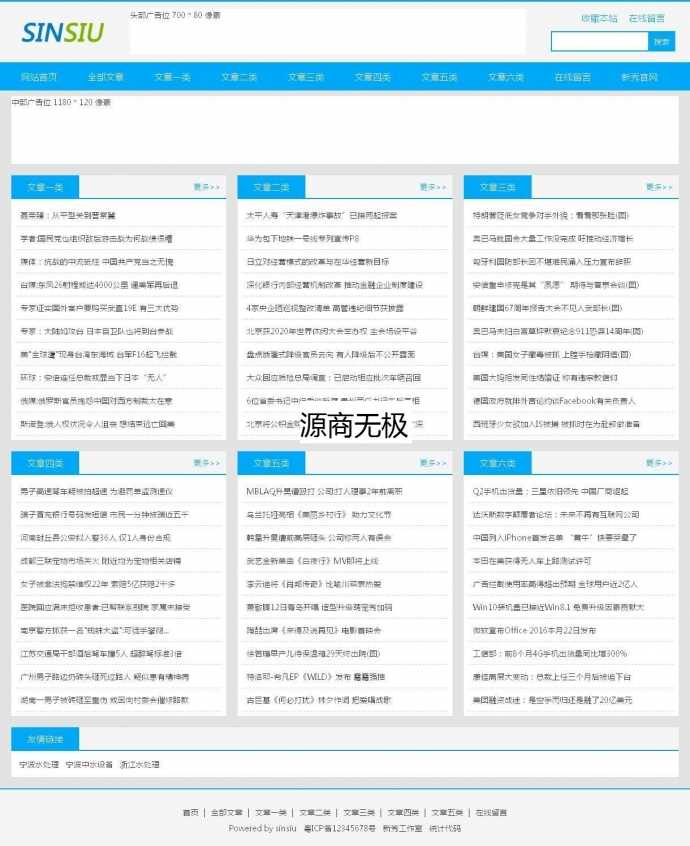This screenshot has width=690, height=846.
Task: Select 文章二类 in the blue navigation bar
Action: click(239, 77)
